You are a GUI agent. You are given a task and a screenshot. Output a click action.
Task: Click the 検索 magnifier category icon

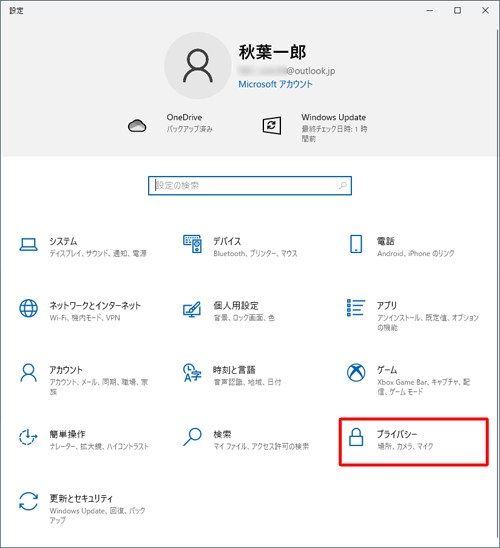tap(192, 437)
